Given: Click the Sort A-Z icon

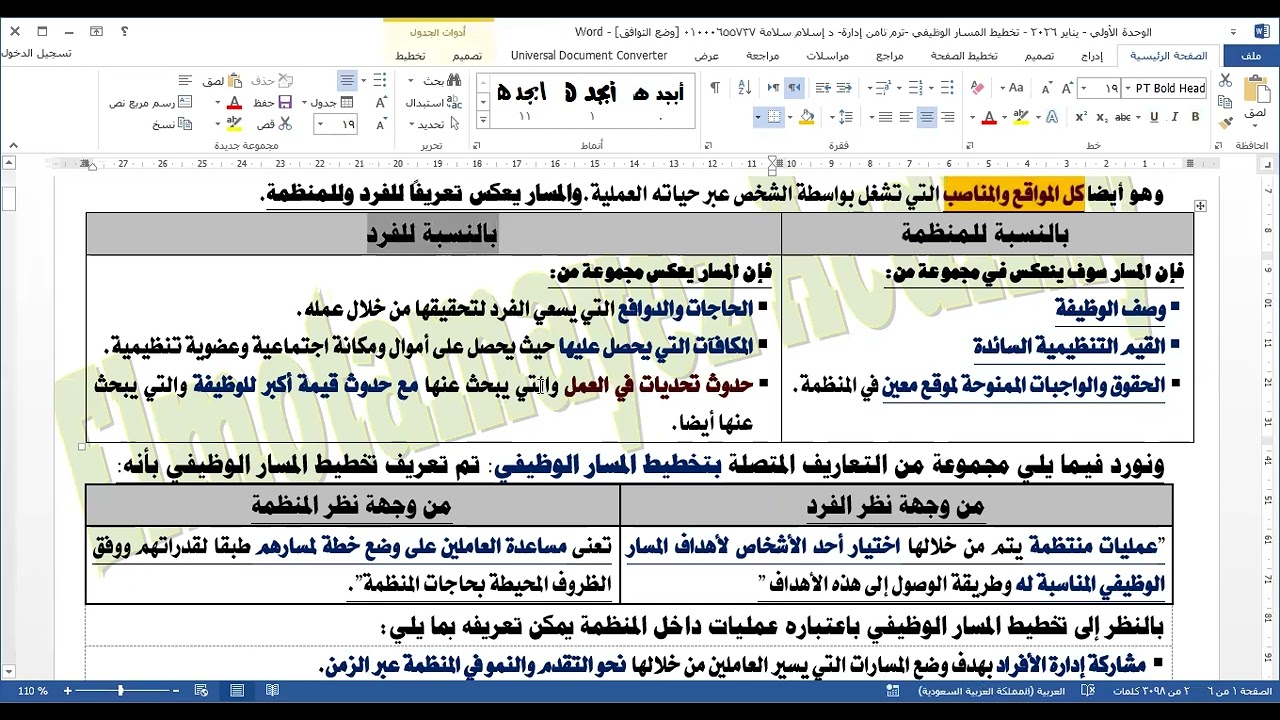Looking at the screenshot, I should coord(744,88).
